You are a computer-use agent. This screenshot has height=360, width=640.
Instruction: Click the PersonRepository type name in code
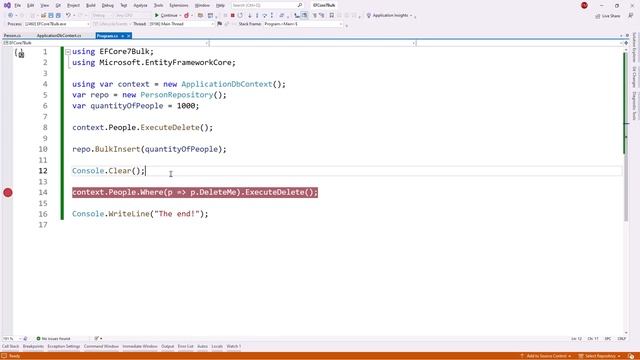coord(177,95)
